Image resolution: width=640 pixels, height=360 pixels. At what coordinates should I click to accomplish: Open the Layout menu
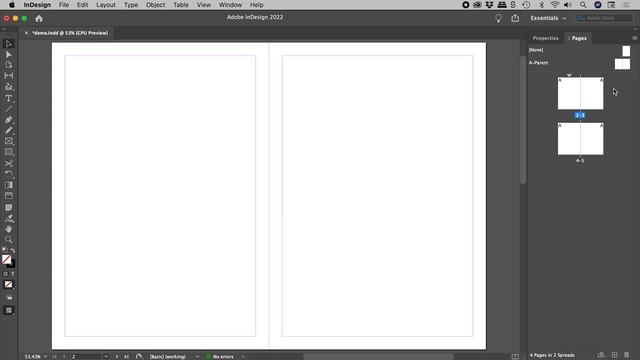coord(106,5)
